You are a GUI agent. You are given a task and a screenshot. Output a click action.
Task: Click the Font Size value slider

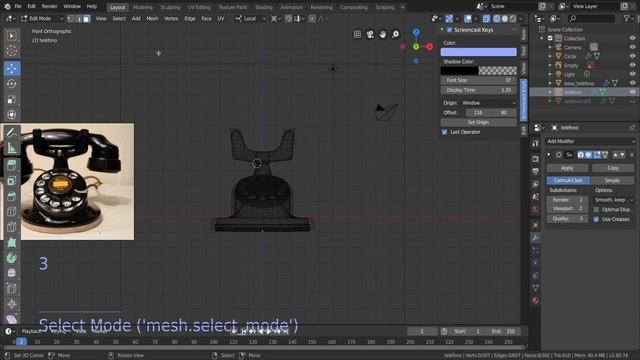478,80
